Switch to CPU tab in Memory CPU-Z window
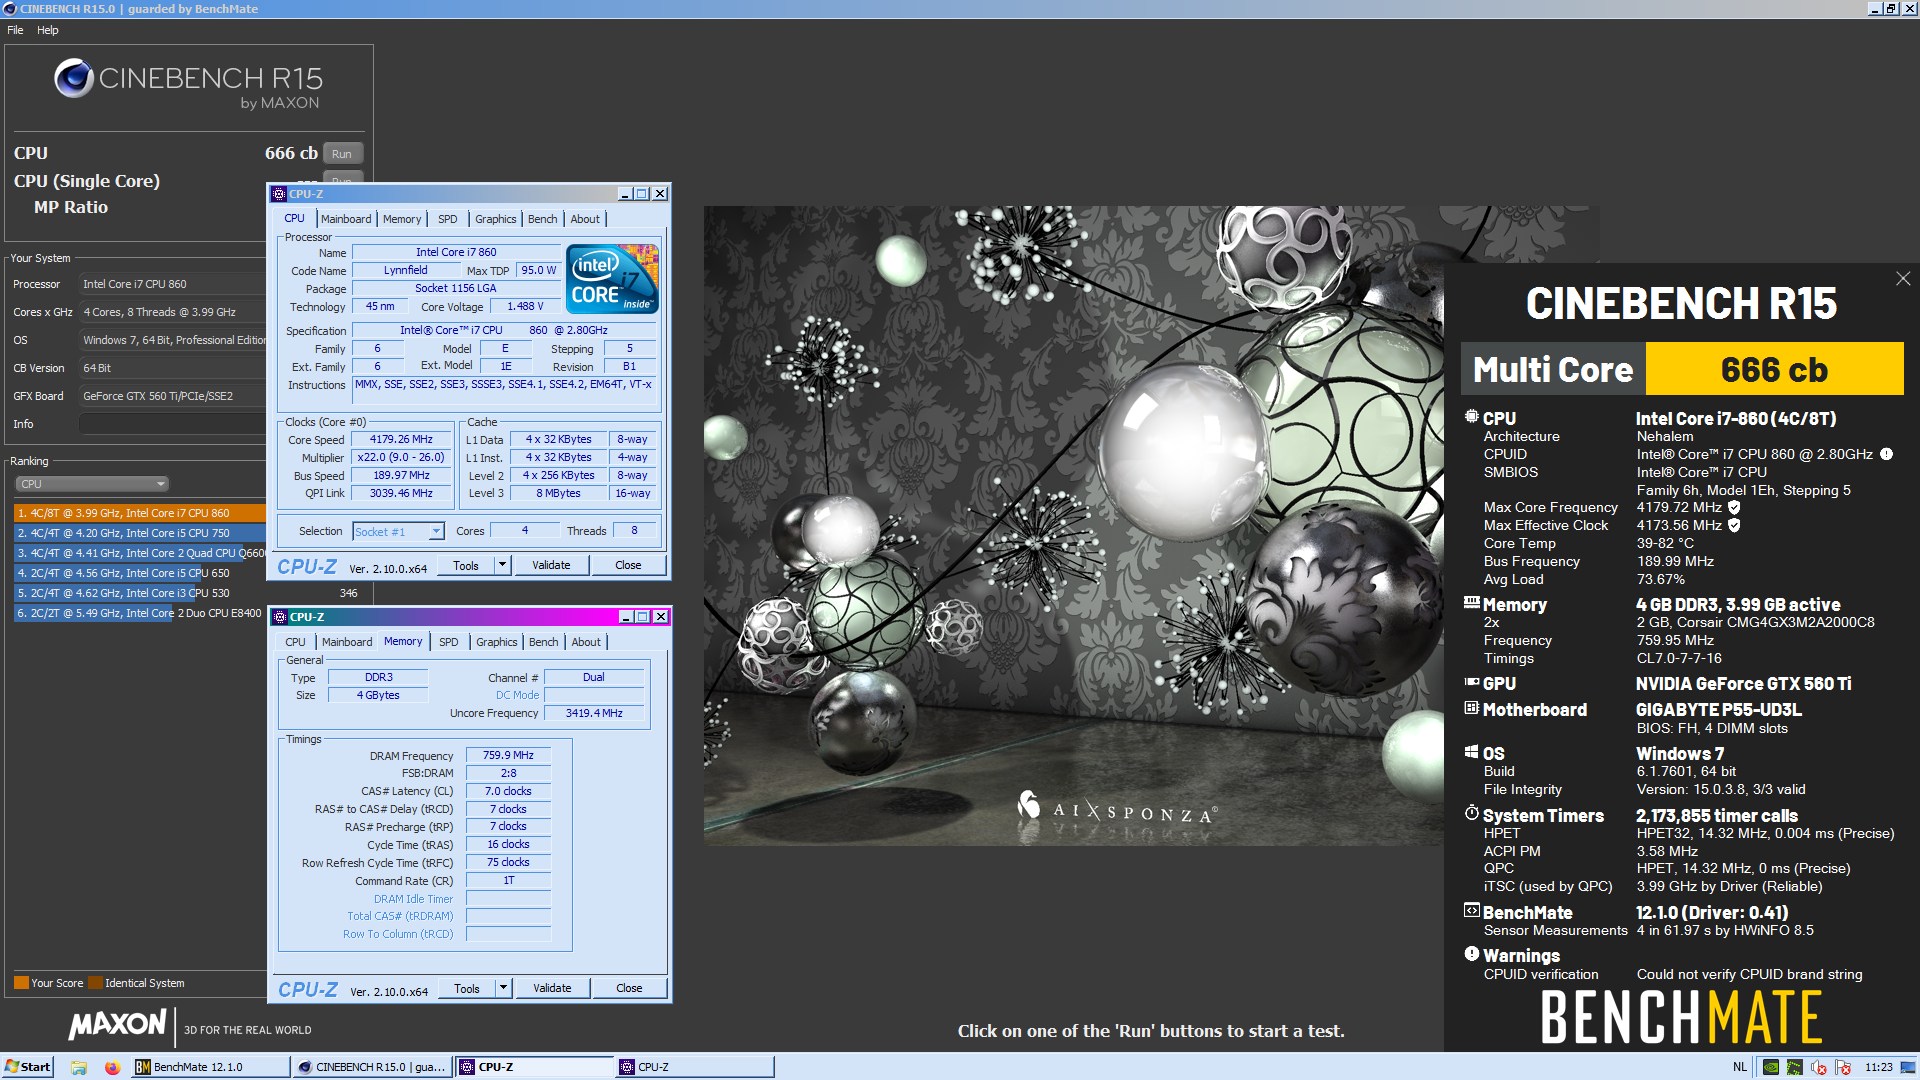The image size is (1920, 1080). click(295, 642)
